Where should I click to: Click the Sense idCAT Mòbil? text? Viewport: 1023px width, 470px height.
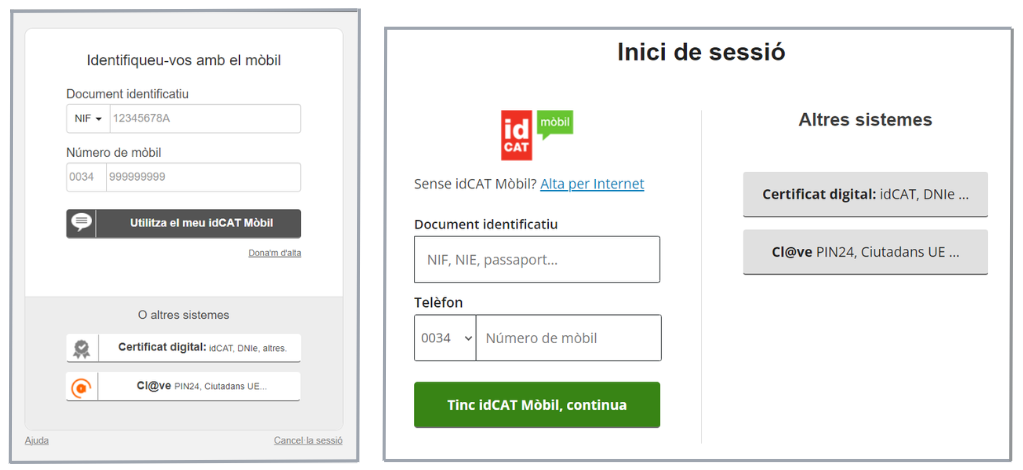[476, 184]
